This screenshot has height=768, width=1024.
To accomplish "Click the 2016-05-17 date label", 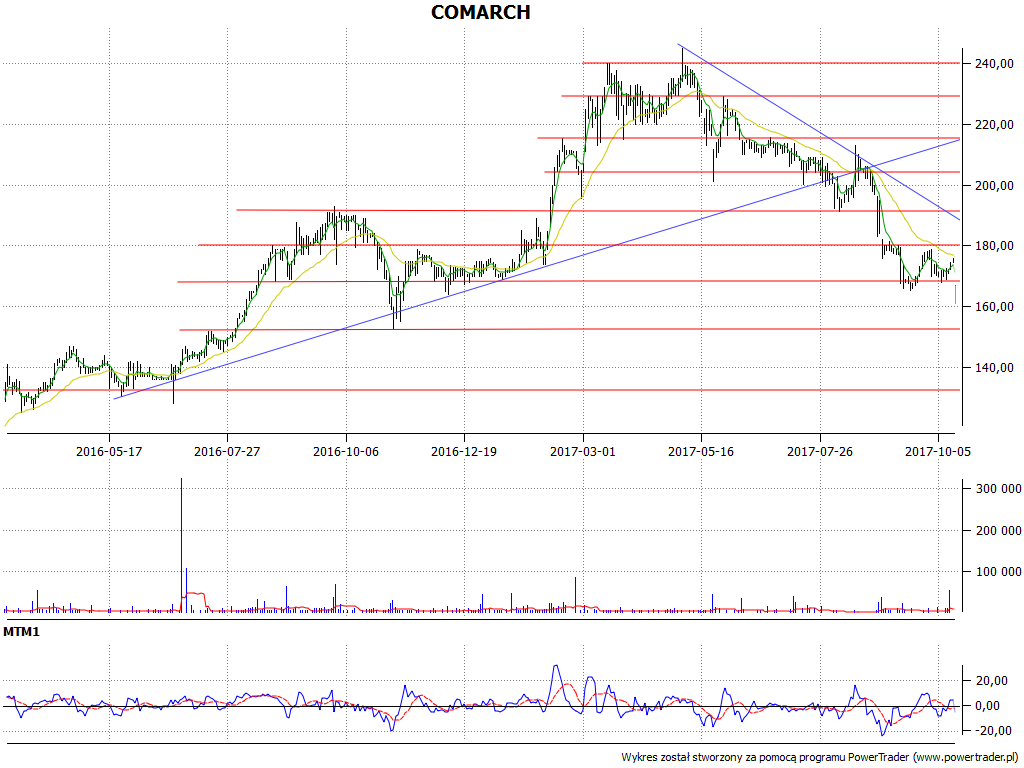I will (x=108, y=451).
